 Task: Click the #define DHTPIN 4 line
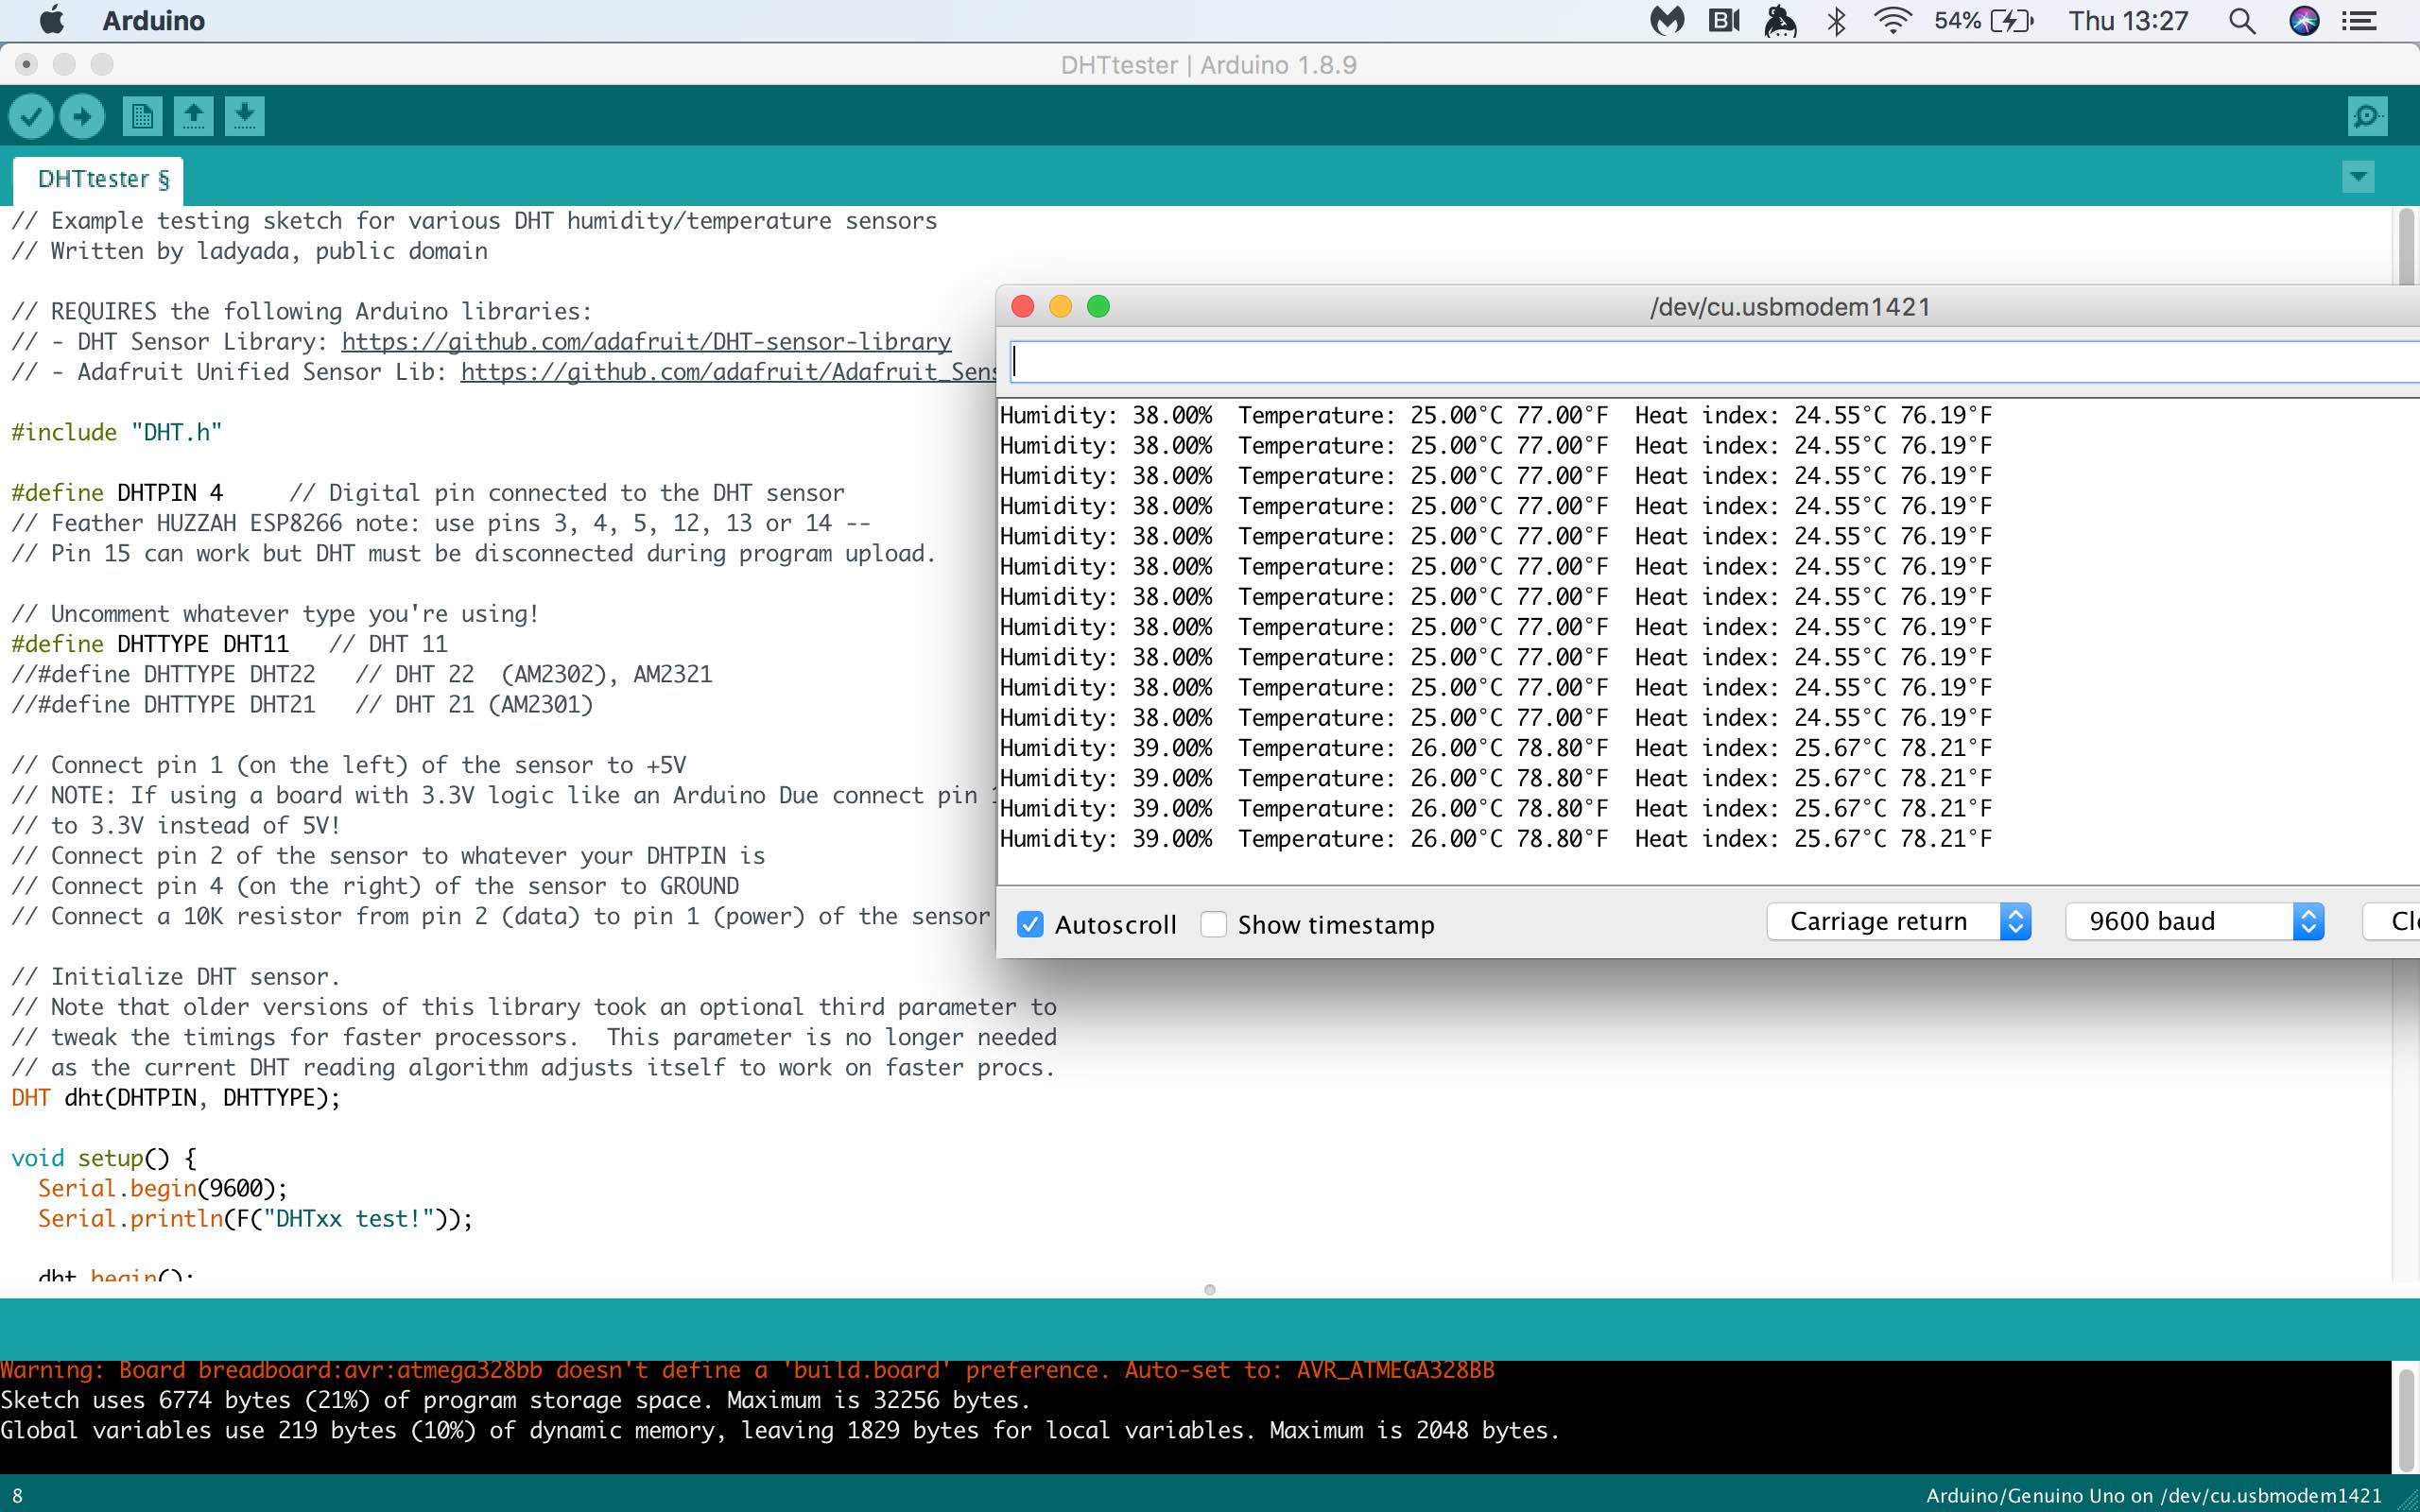pos(428,493)
